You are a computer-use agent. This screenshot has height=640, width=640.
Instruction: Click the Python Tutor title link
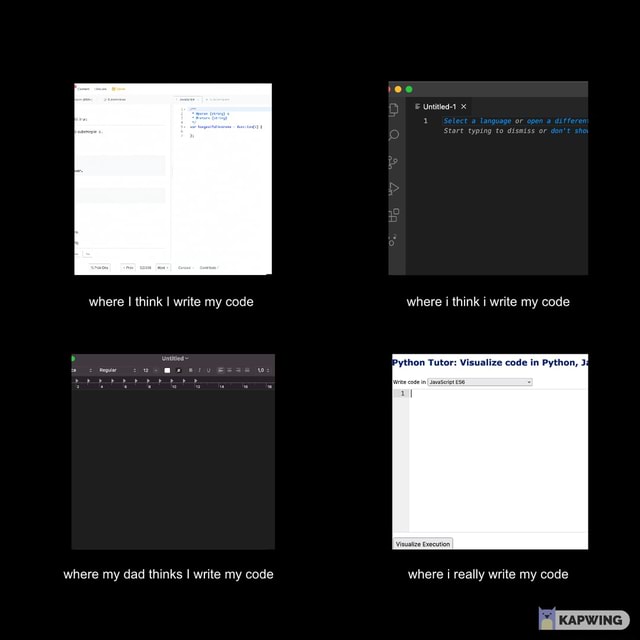(x=490, y=362)
